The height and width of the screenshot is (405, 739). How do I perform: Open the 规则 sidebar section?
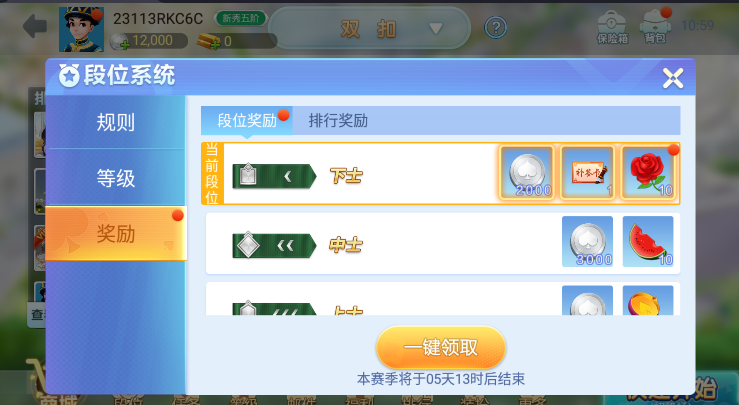[115, 122]
